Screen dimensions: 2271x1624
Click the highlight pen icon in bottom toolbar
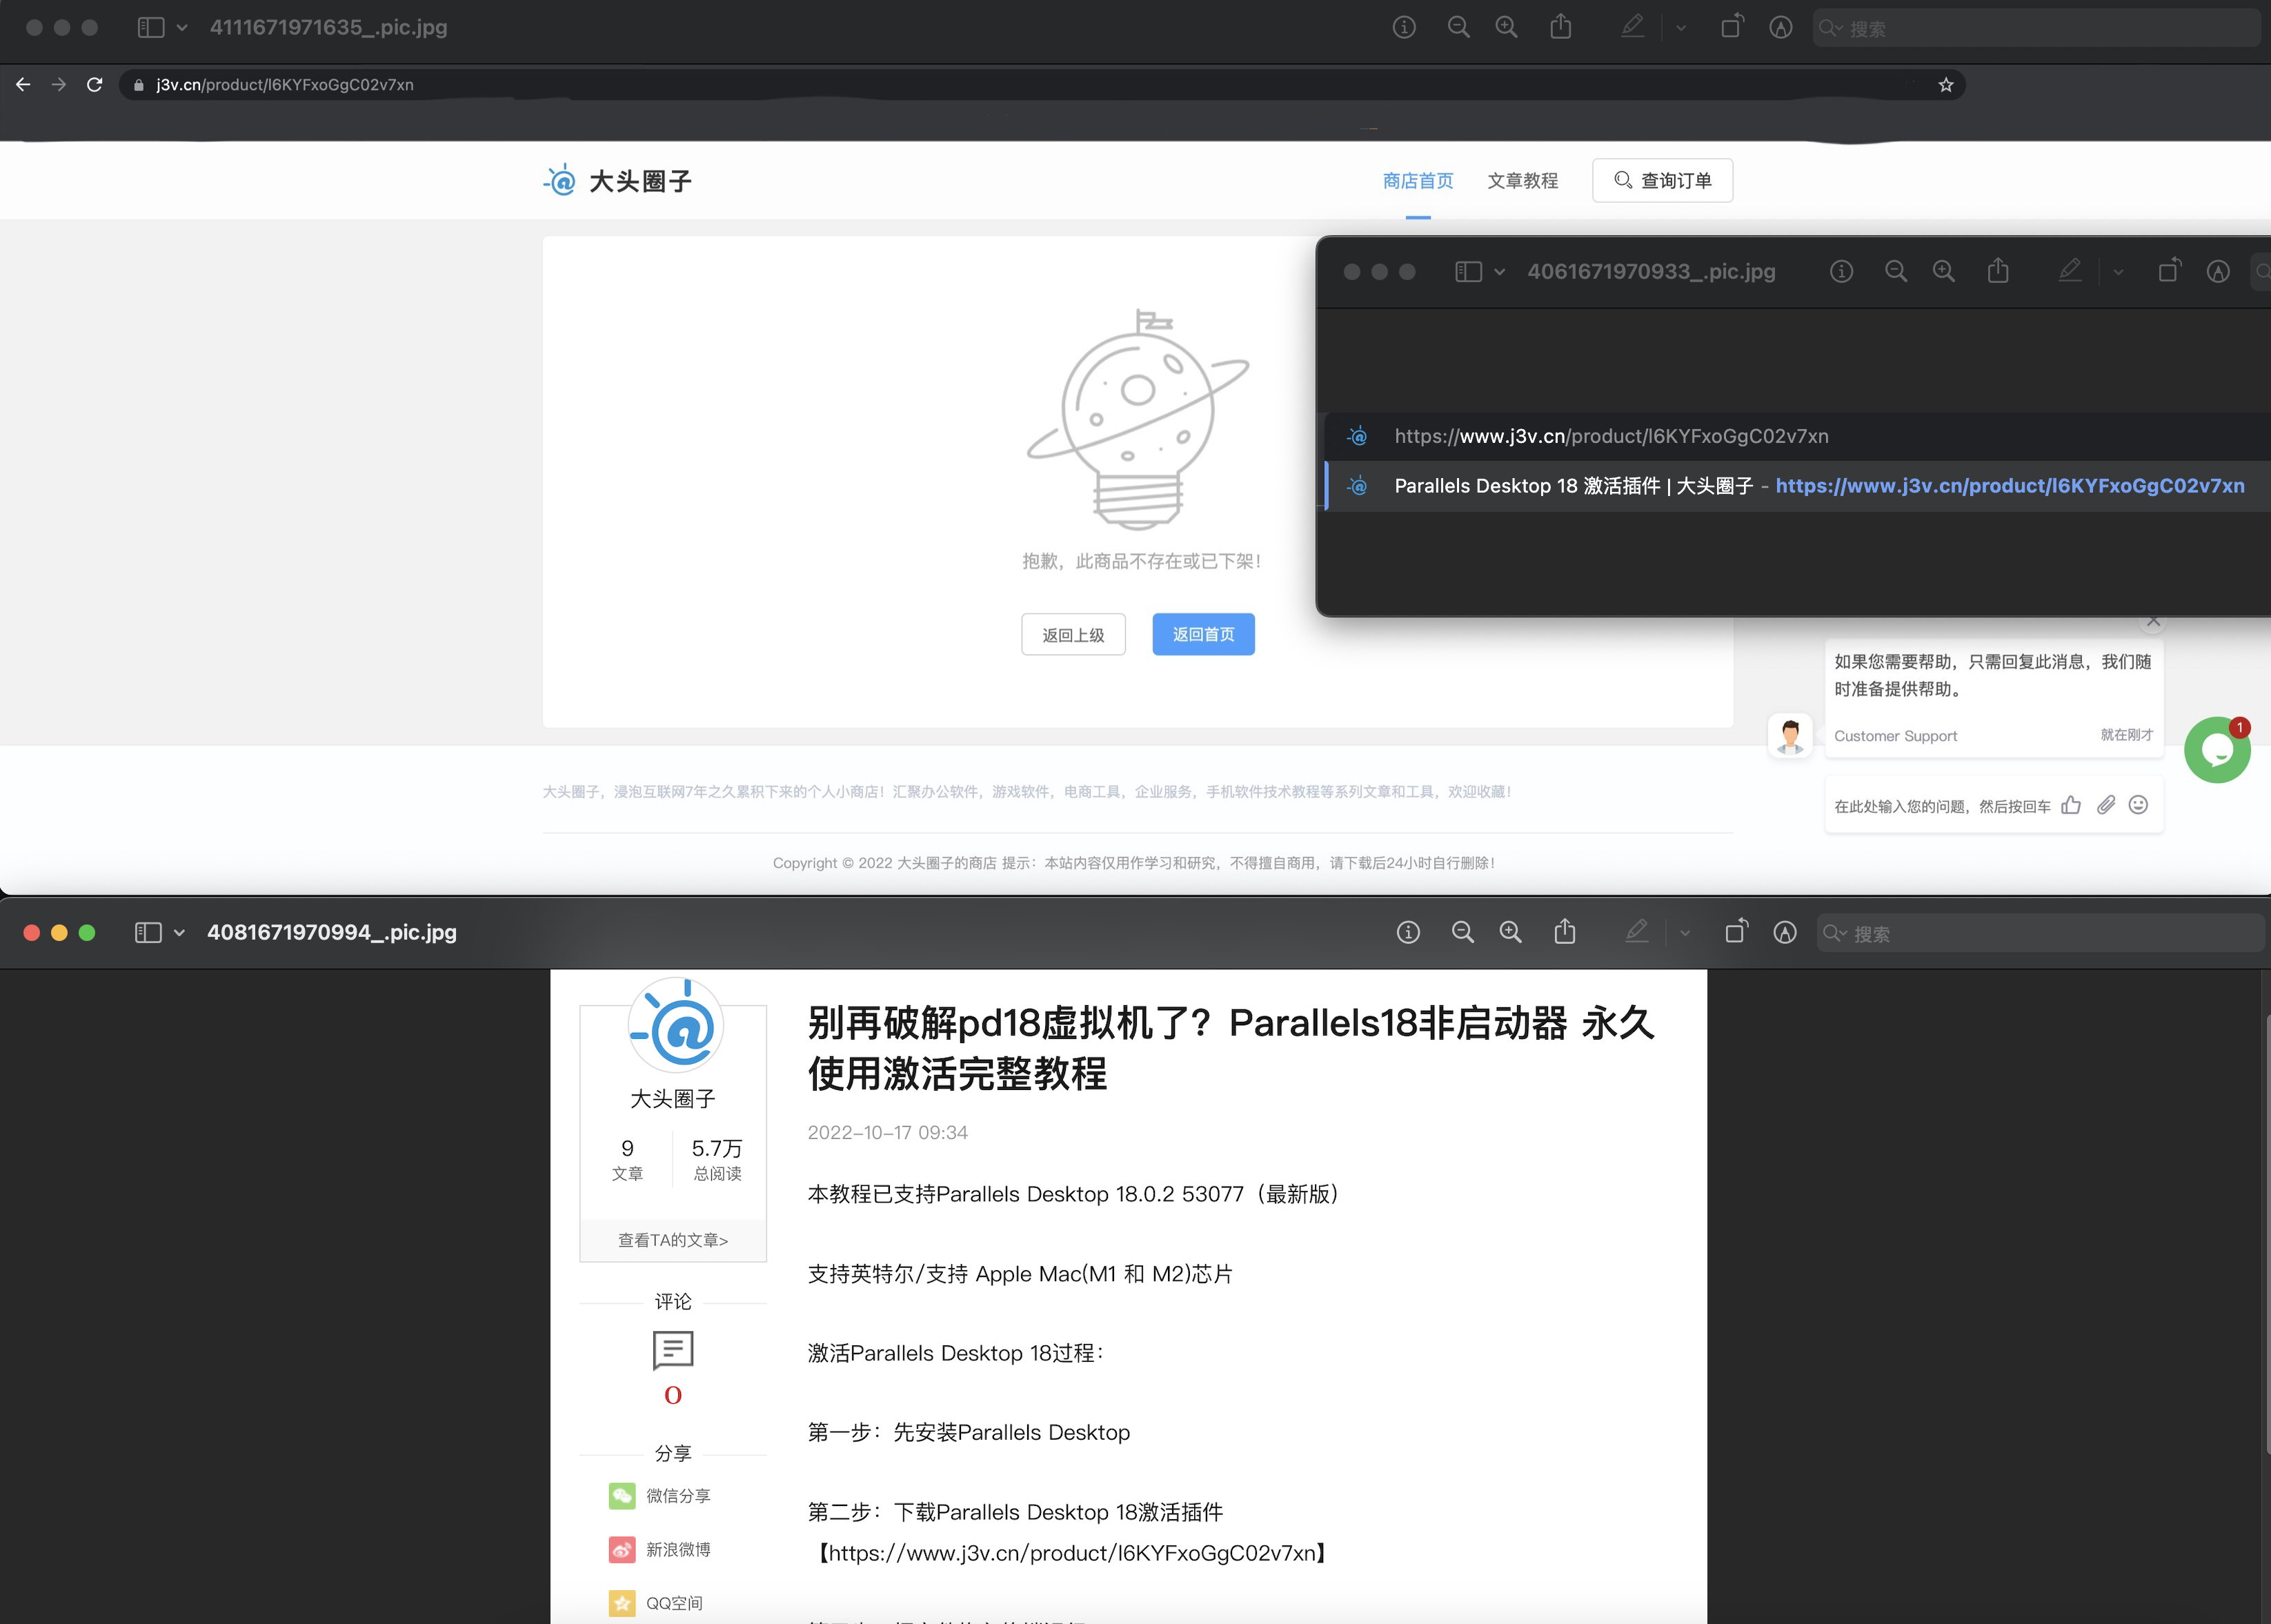[x=1636, y=932]
